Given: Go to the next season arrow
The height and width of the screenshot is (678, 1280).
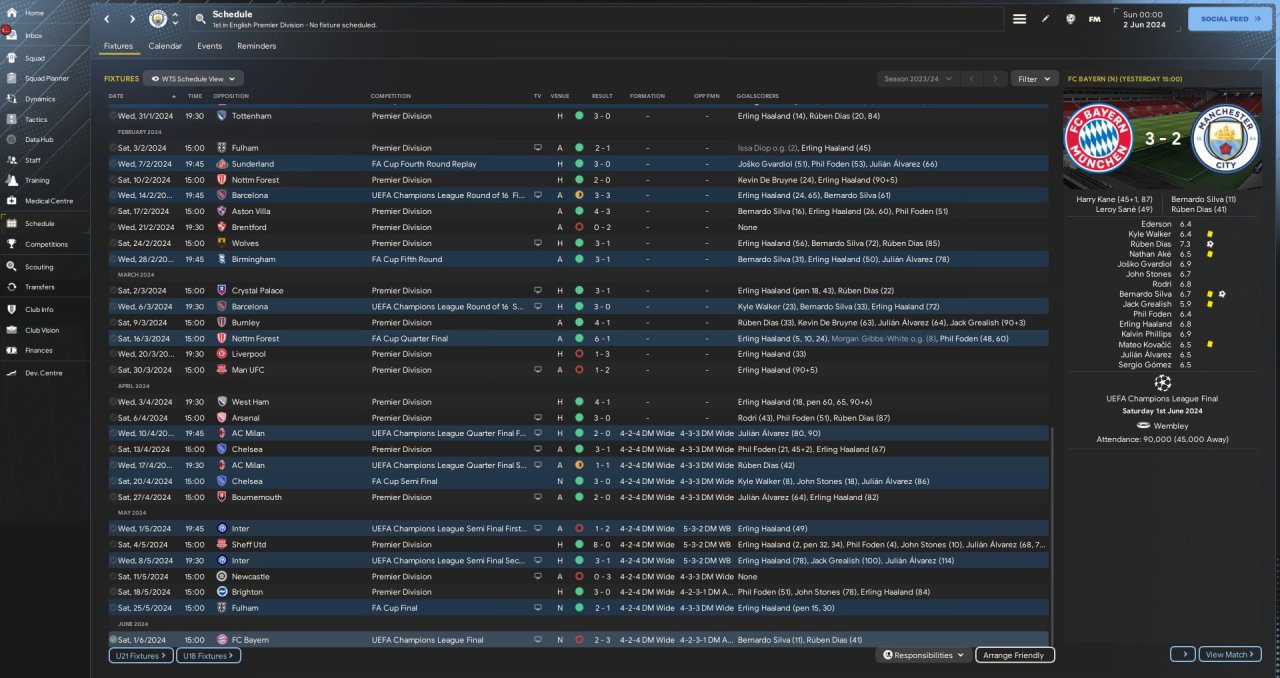Looking at the screenshot, I should pos(994,78).
